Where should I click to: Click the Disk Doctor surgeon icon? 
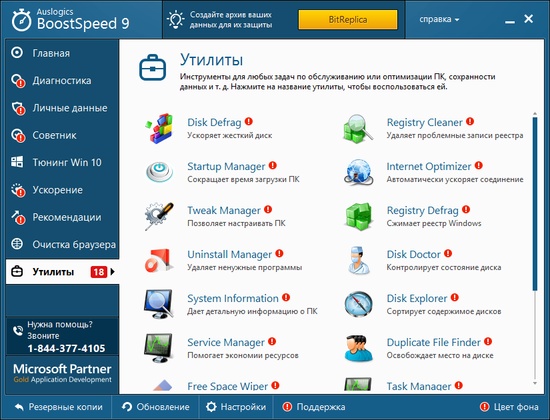point(358,260)
